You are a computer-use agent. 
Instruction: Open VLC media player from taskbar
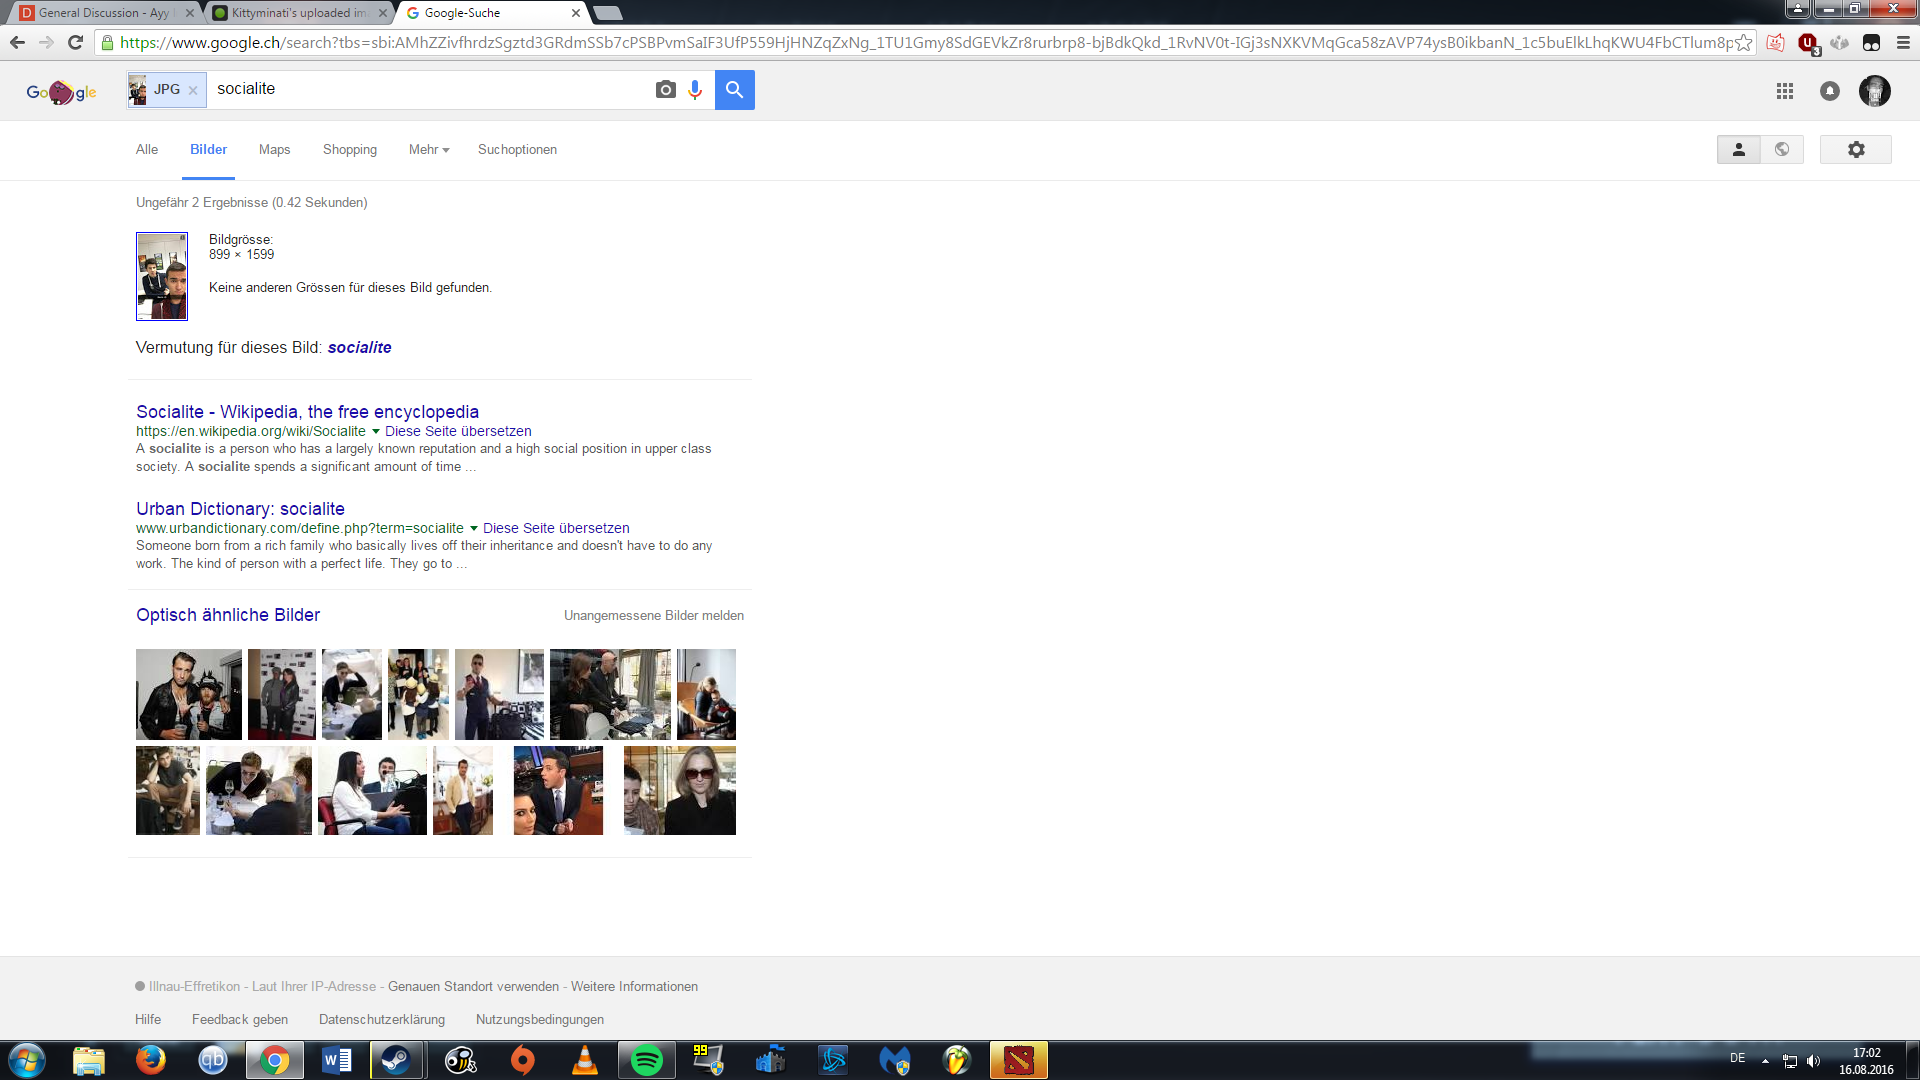click(x=585, y=1060)
